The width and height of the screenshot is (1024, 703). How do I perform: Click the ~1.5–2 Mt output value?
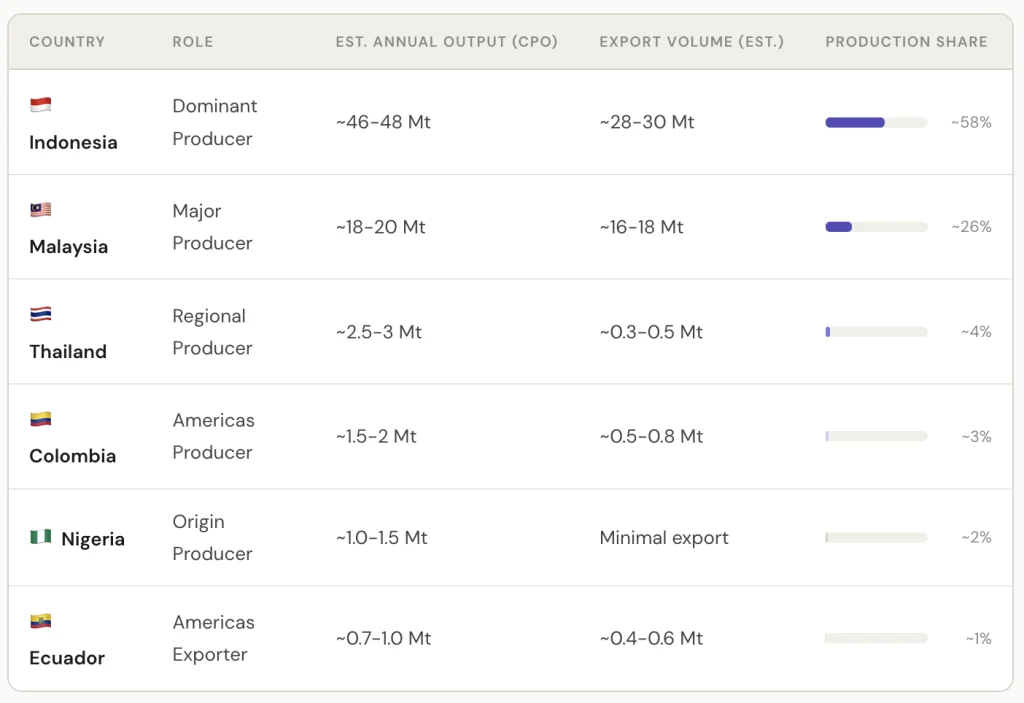point(376,436)
